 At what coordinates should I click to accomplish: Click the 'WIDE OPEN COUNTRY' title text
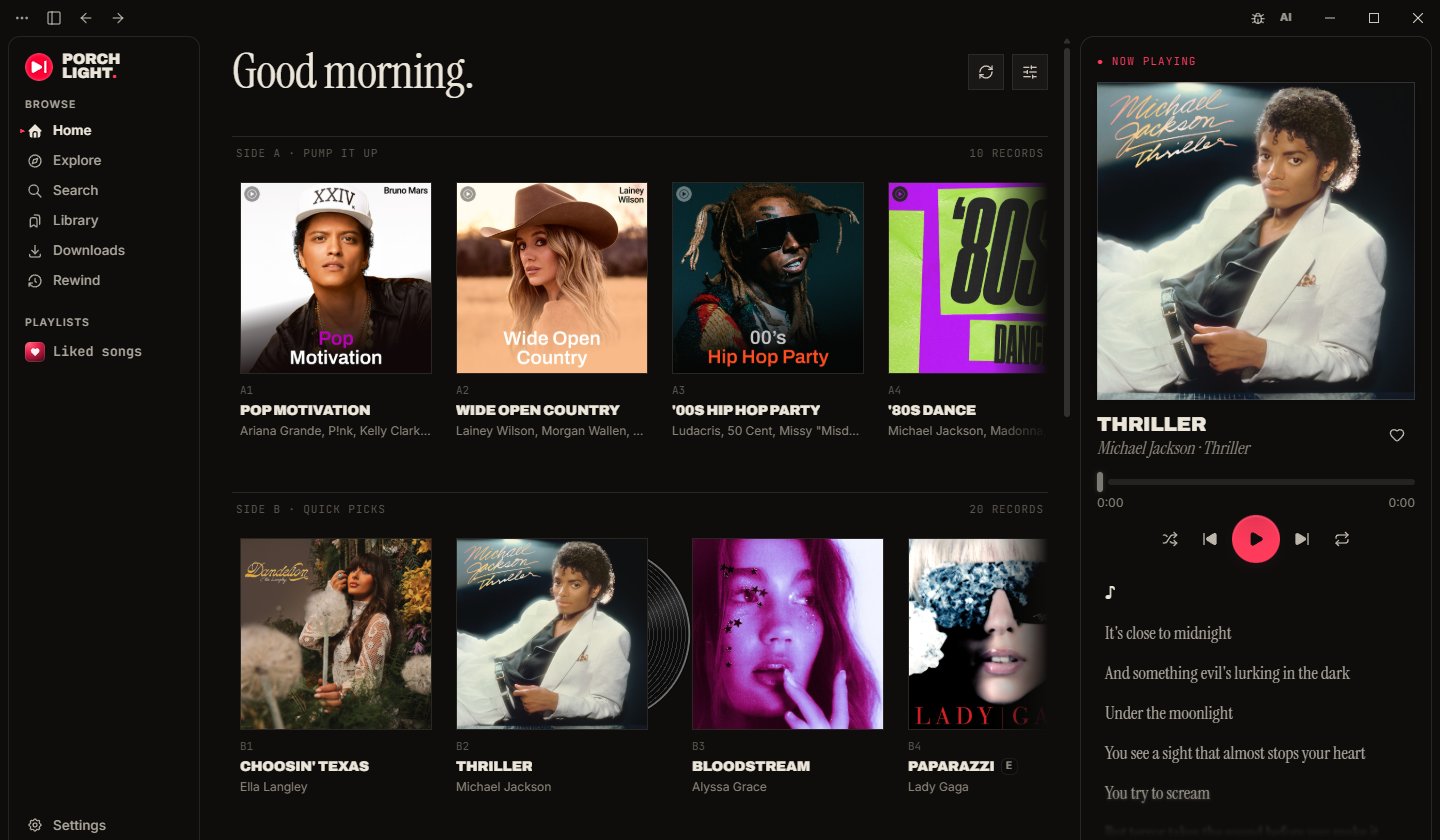[x=538, y=410]
